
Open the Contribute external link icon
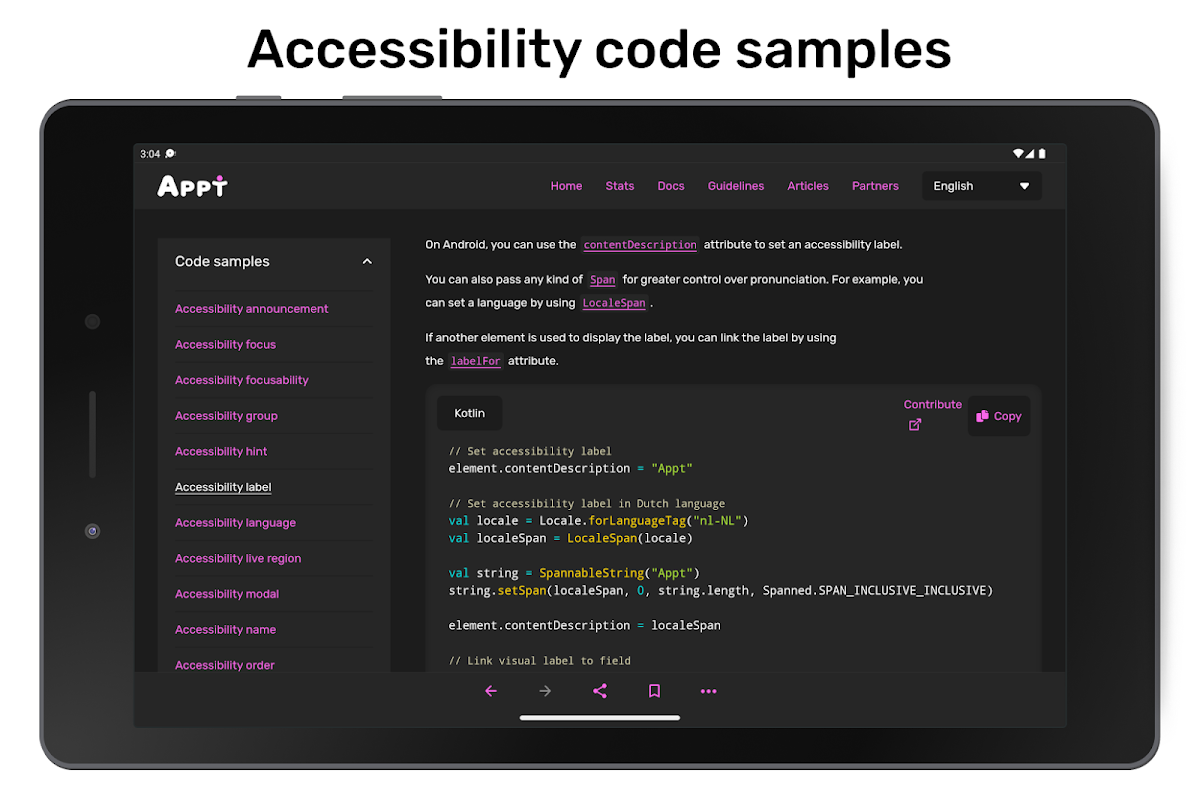click(x=914, y=425)
